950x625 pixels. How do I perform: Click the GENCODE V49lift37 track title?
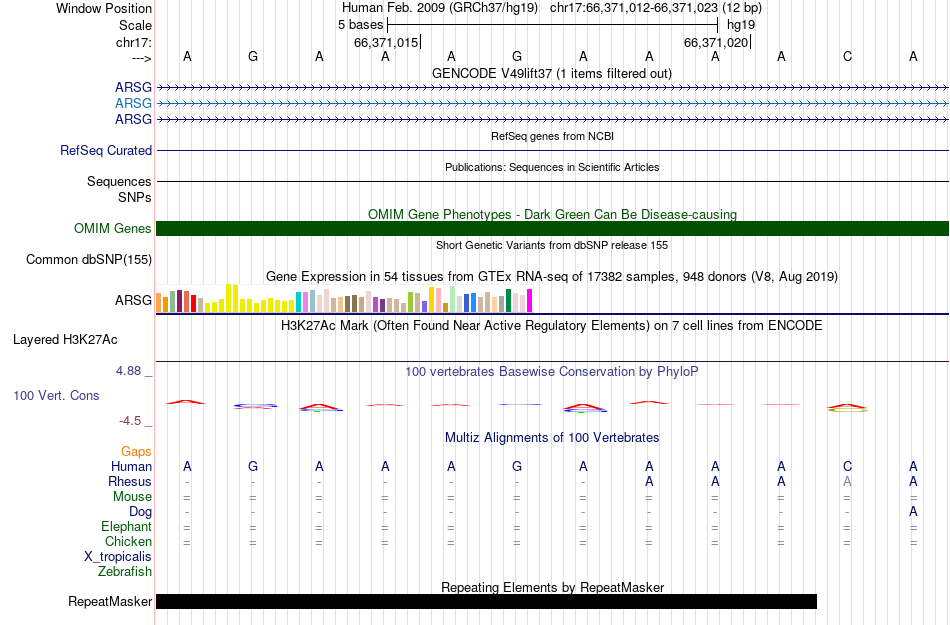pyautogui.click(x=552, y=73)
